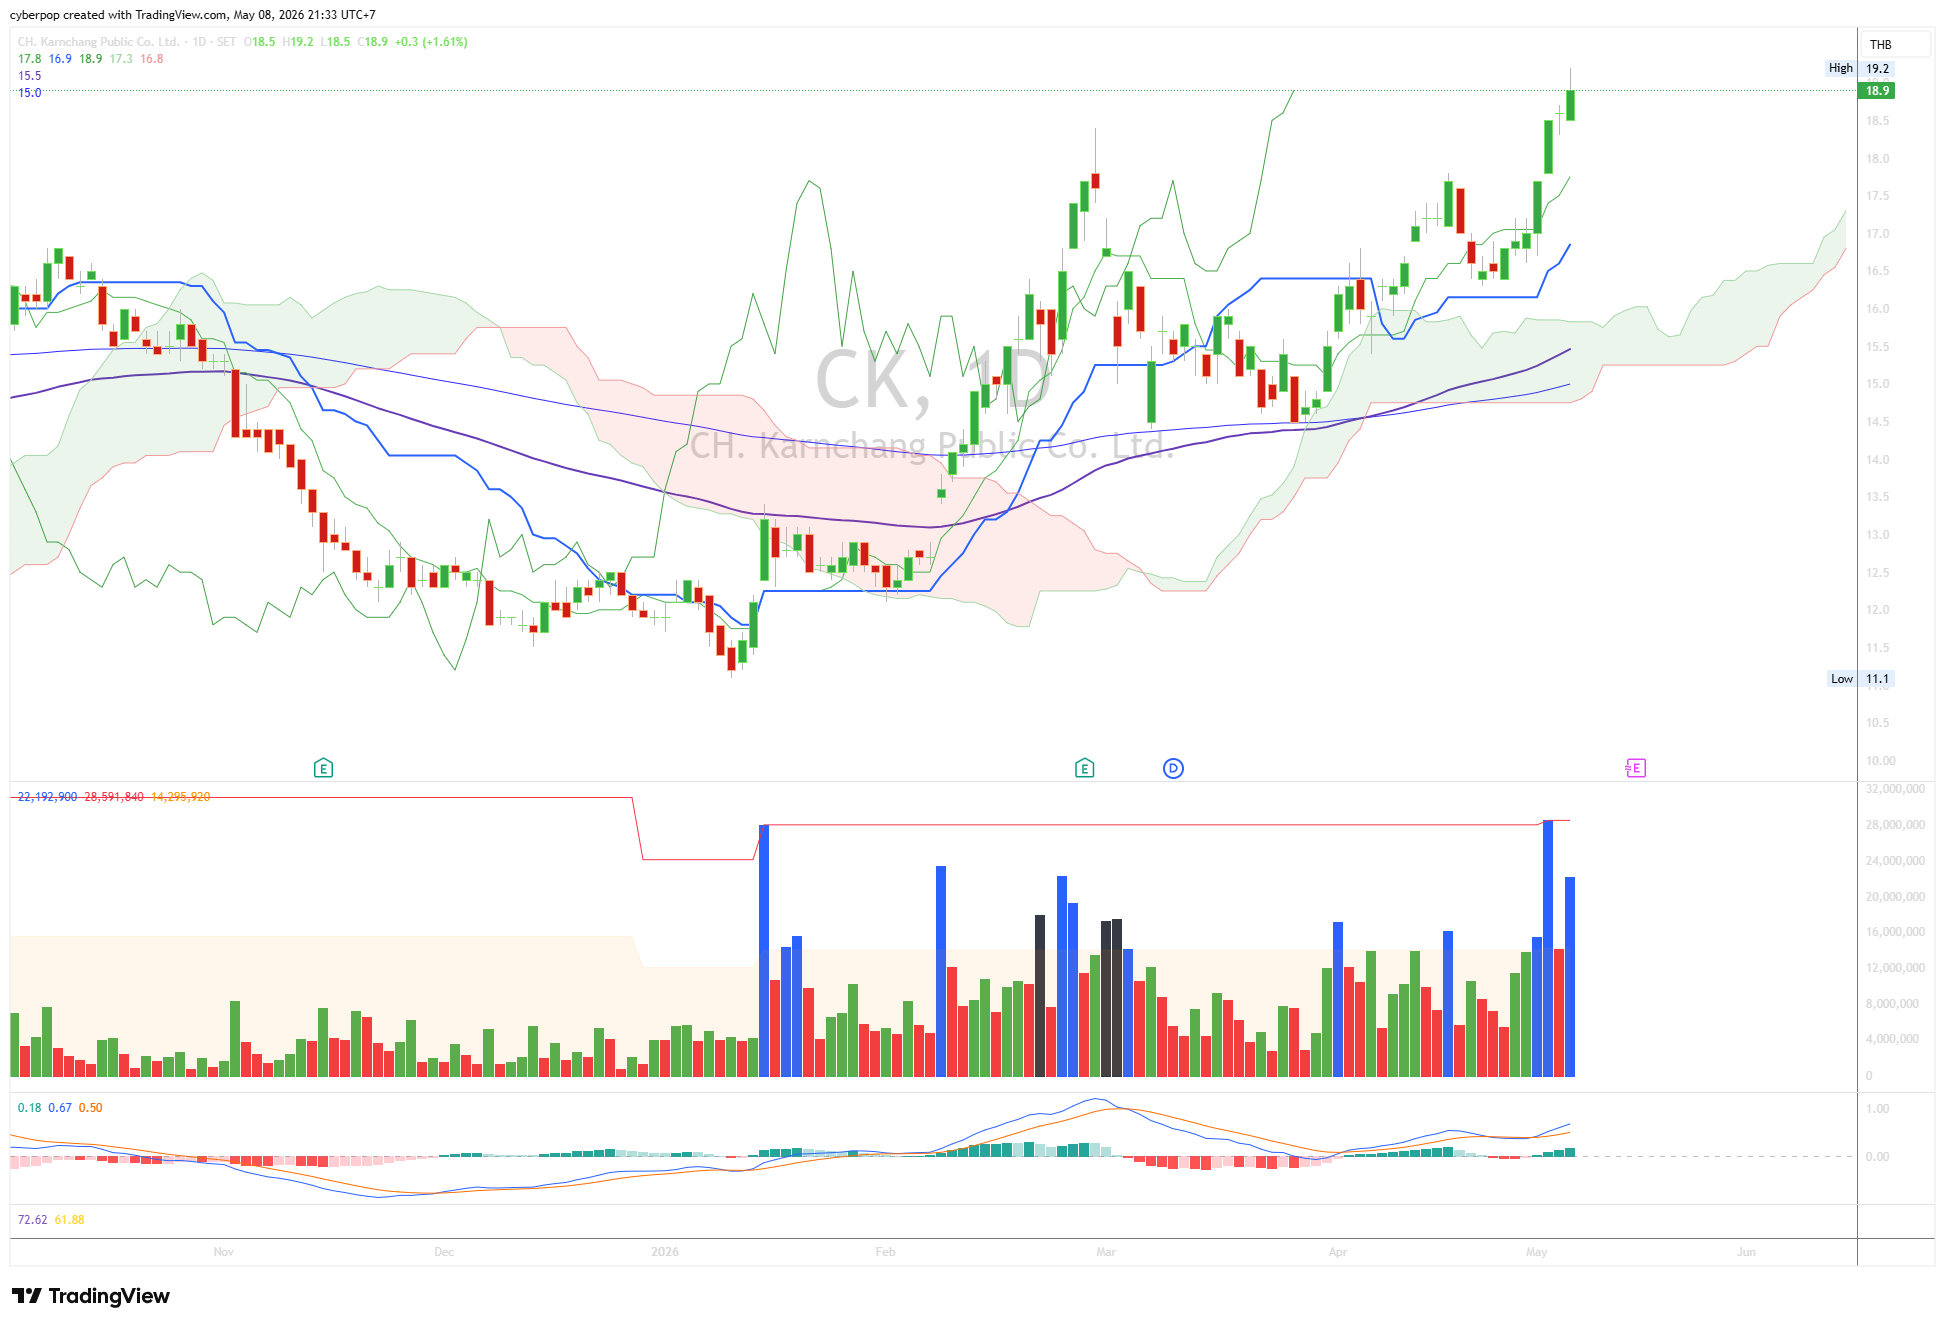
Task: Select 8,000,000 on the volume axis
Action: (1892, 1004)
